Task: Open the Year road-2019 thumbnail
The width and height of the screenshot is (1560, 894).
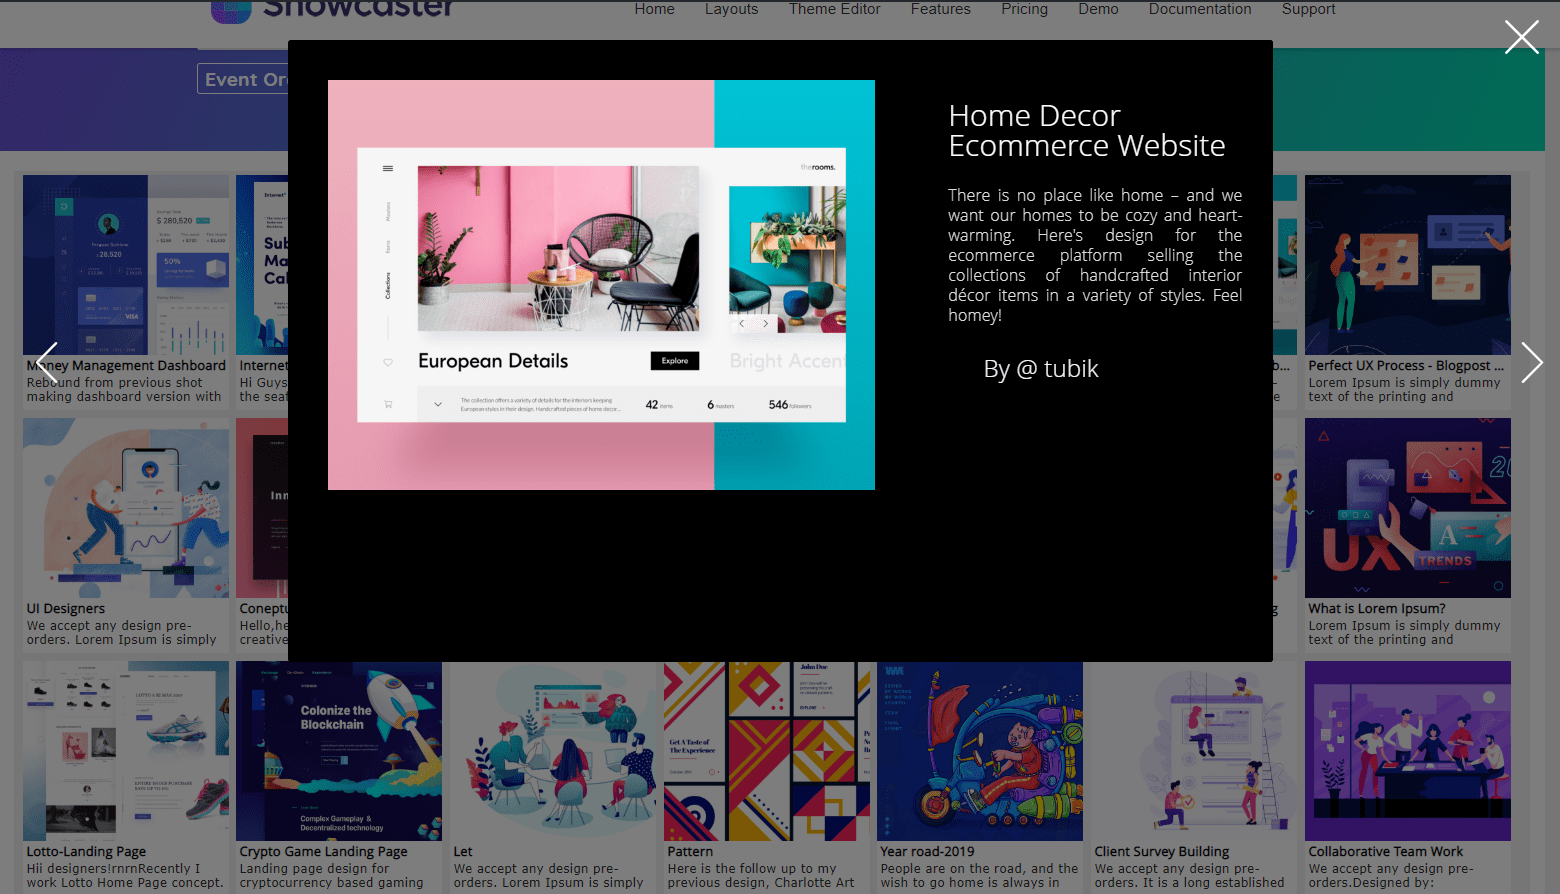Action: click(980, 751)
